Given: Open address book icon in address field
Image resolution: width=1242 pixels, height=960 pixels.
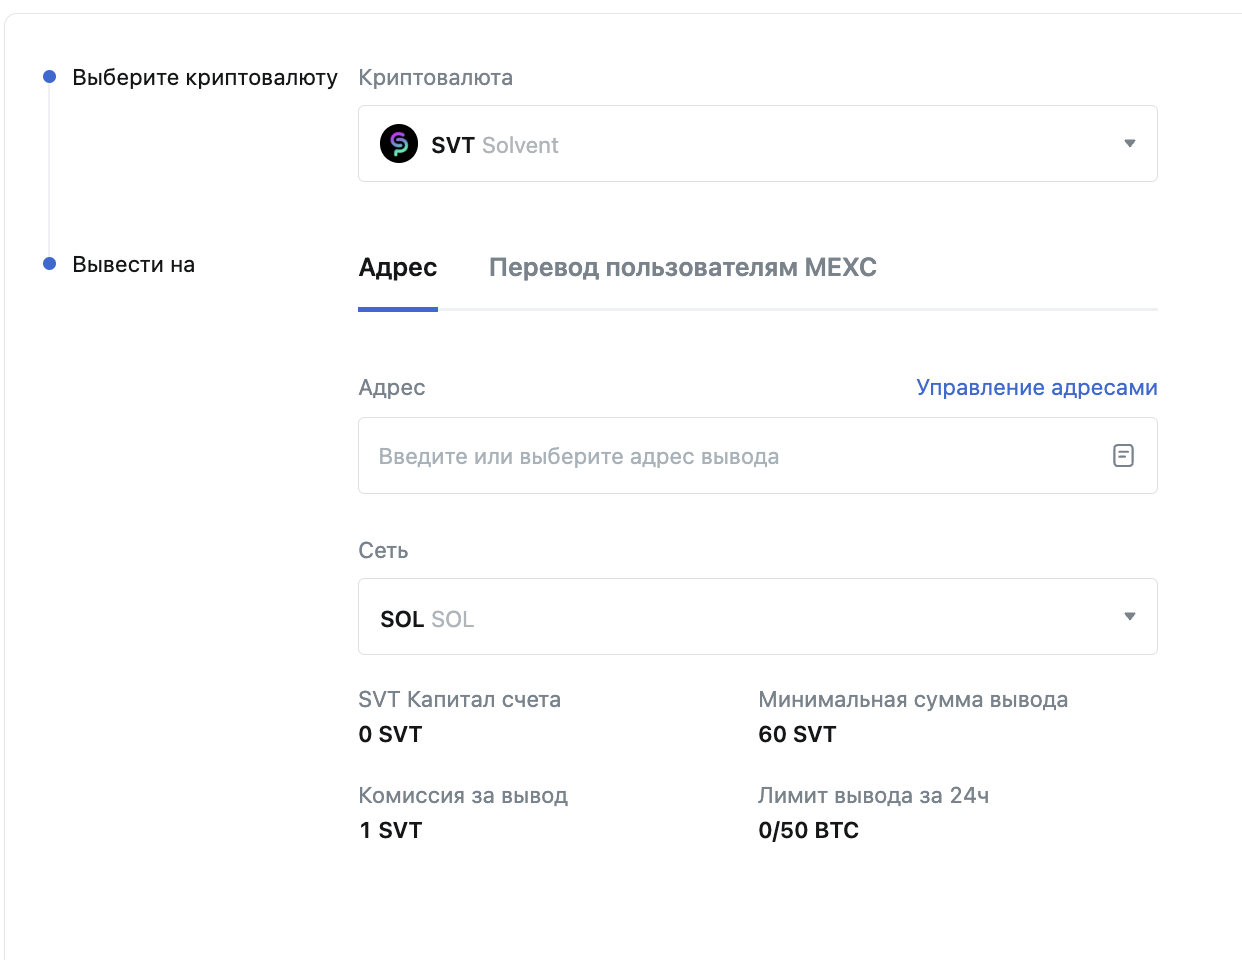Looking at the screenshot, I should click(x=1123, y=456).
